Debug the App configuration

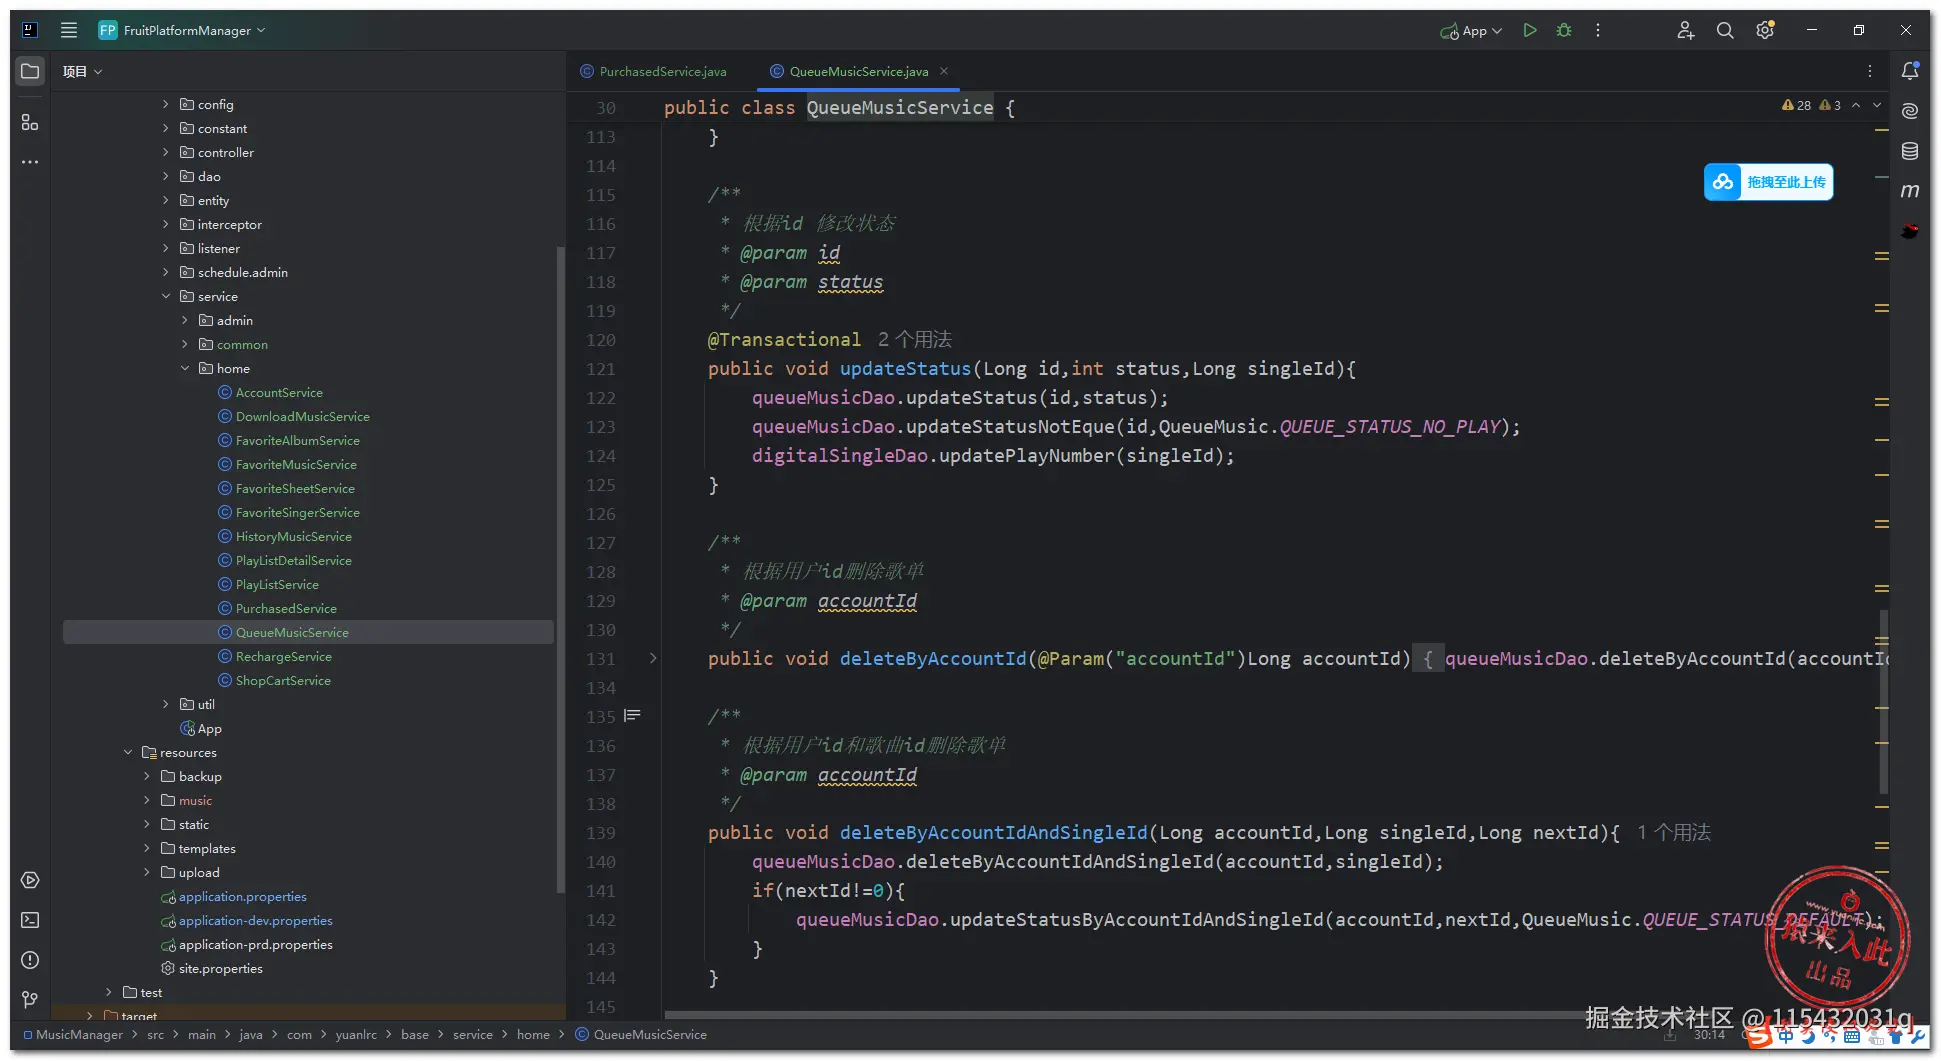[x=1564, y=30]
